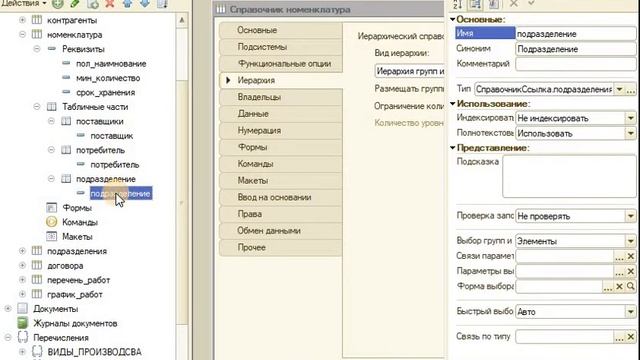Image resolution: width=640 pixels, height=360 pixels.
Task: Expand the контрагенты catalog node
Action: pyautogui.click(x=22, y=20)
